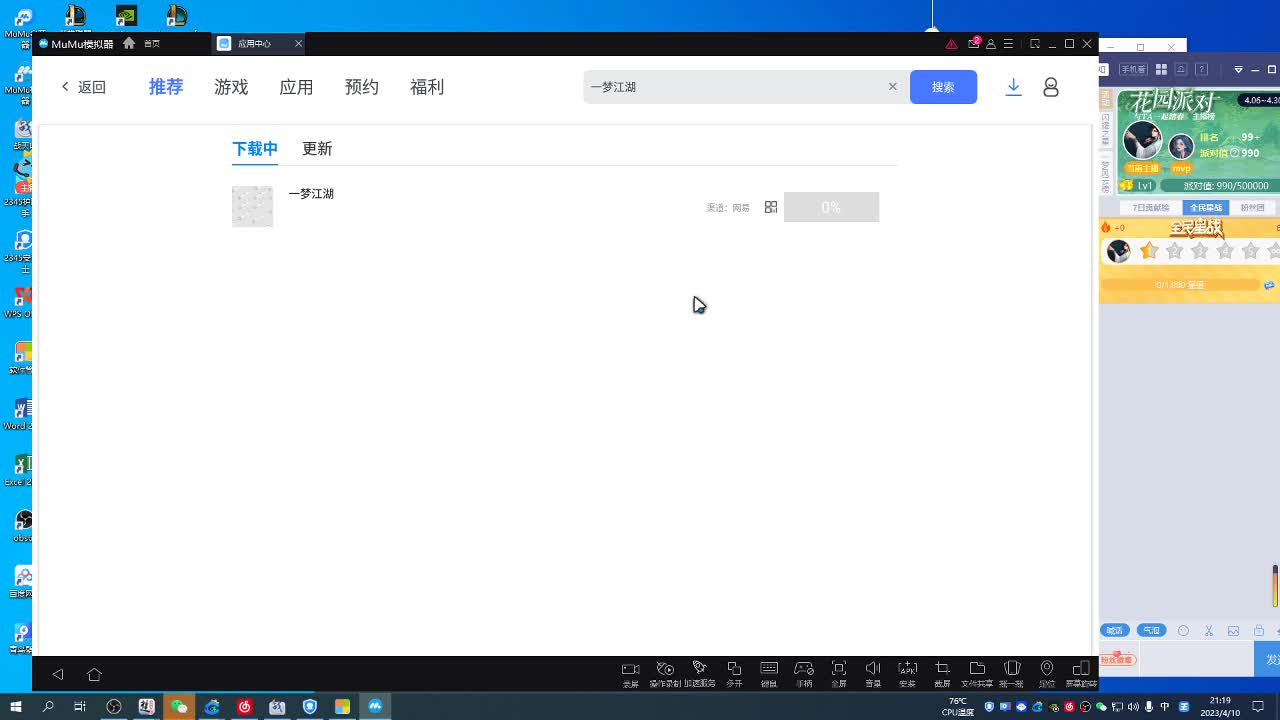Screen dimensions: 1280x720
Task: Clear the search box with the X
Action: 893,87
